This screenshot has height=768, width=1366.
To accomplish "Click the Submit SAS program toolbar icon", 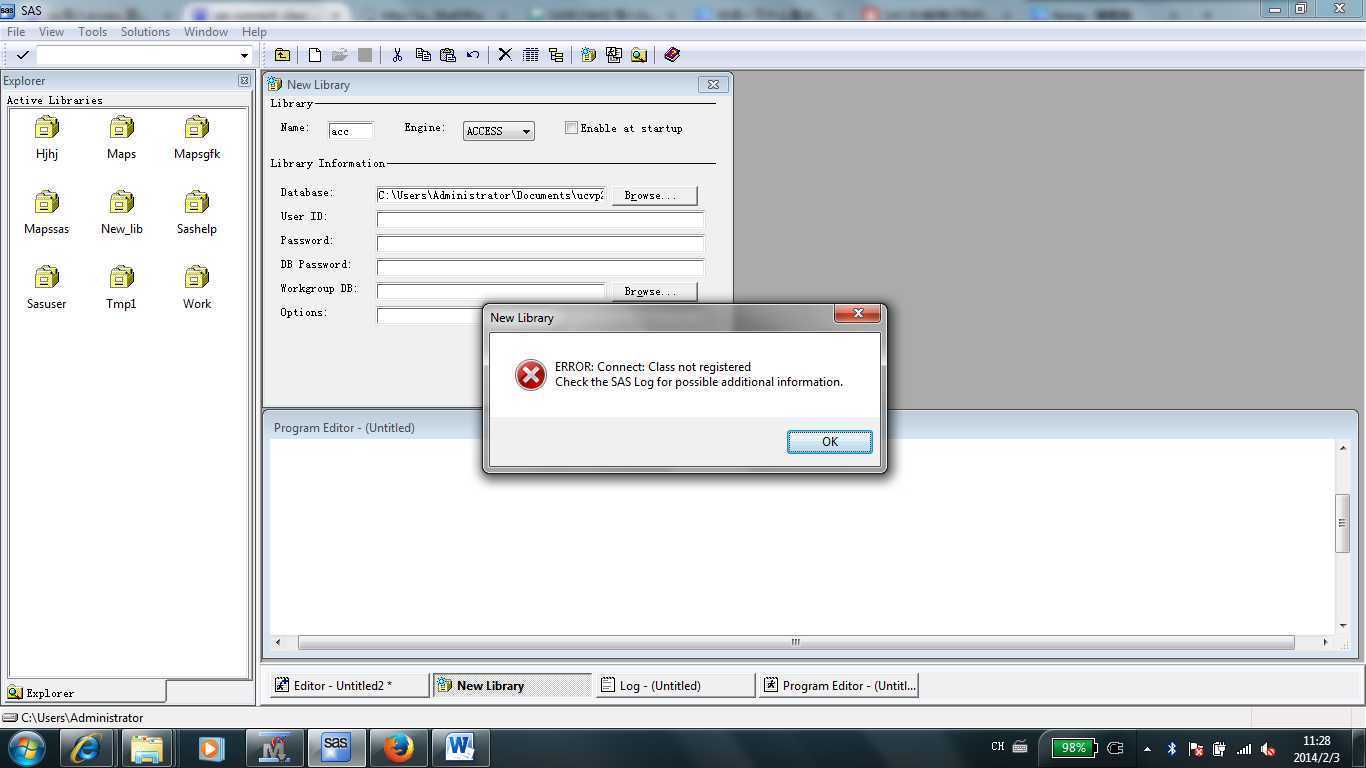I will click(x=613, y=55).
